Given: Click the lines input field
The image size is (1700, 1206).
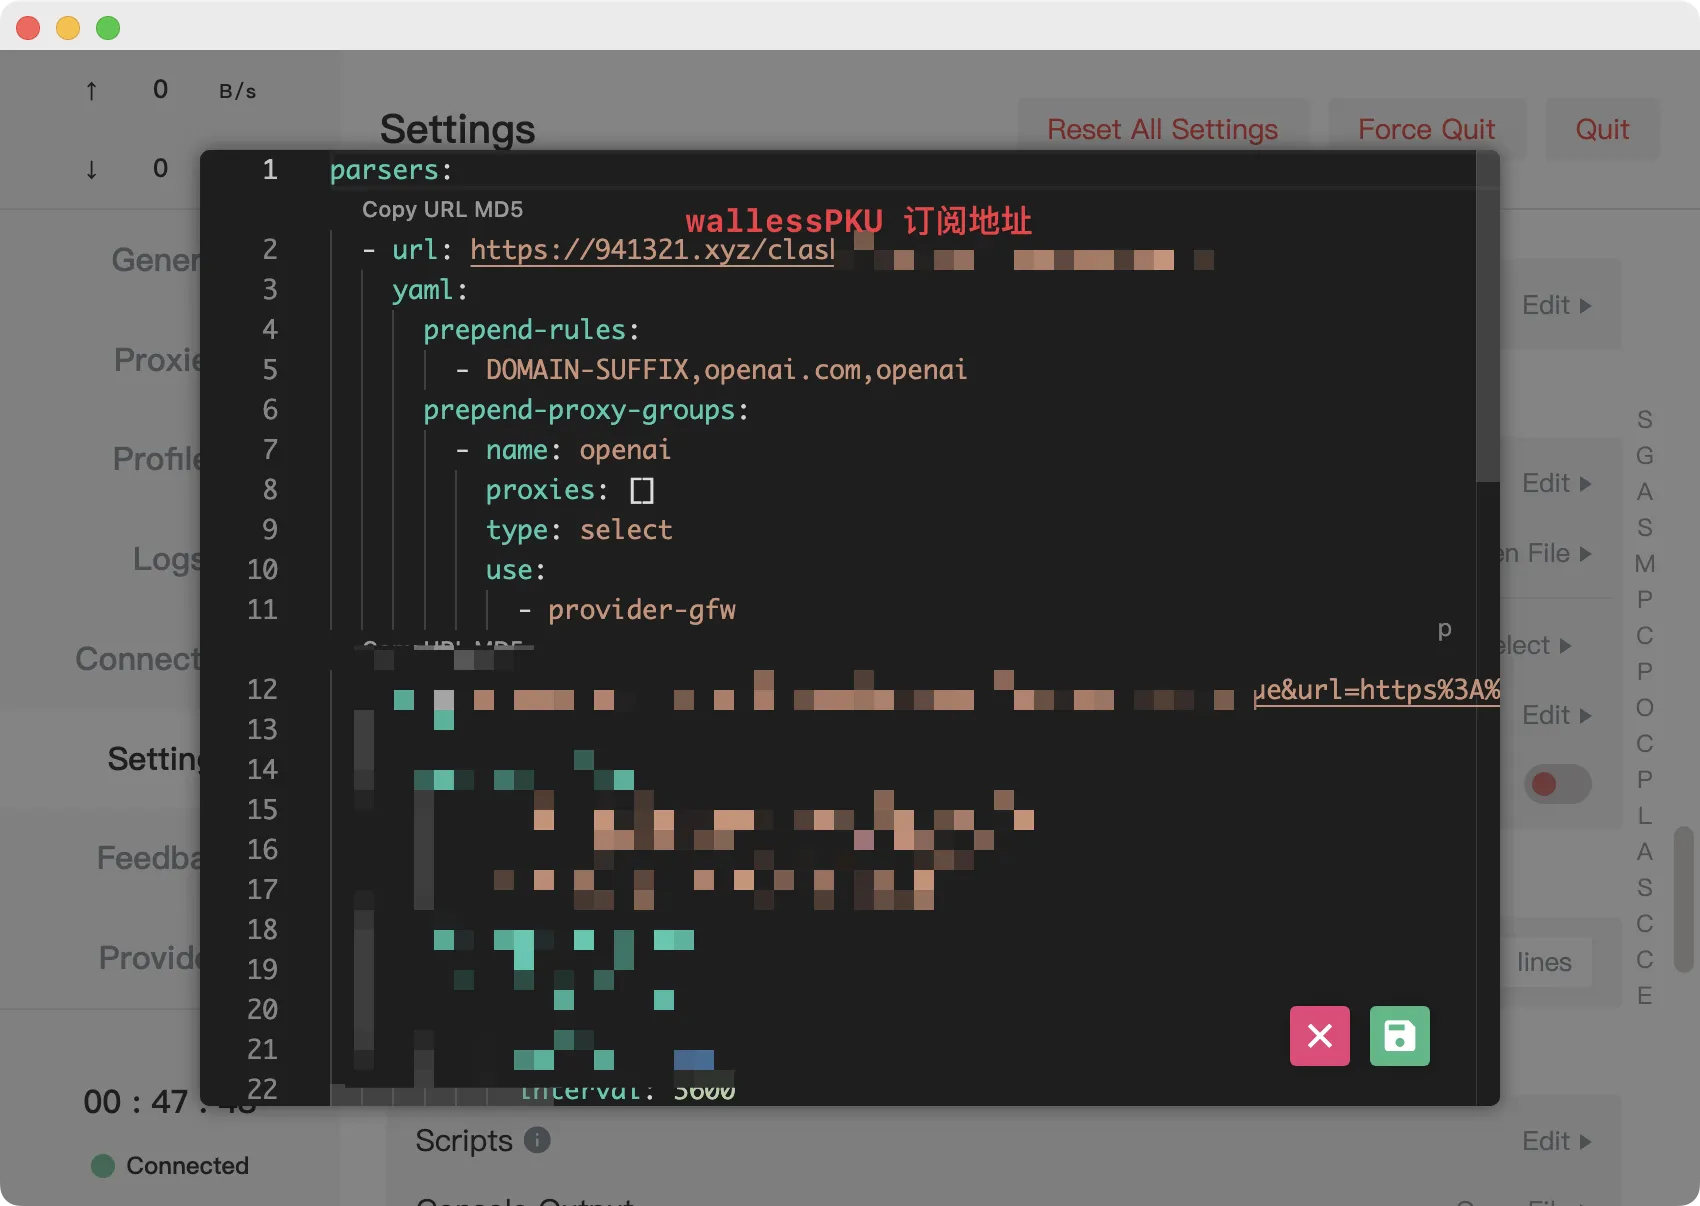Looking at the screenshot, I should pos(1544,962).
